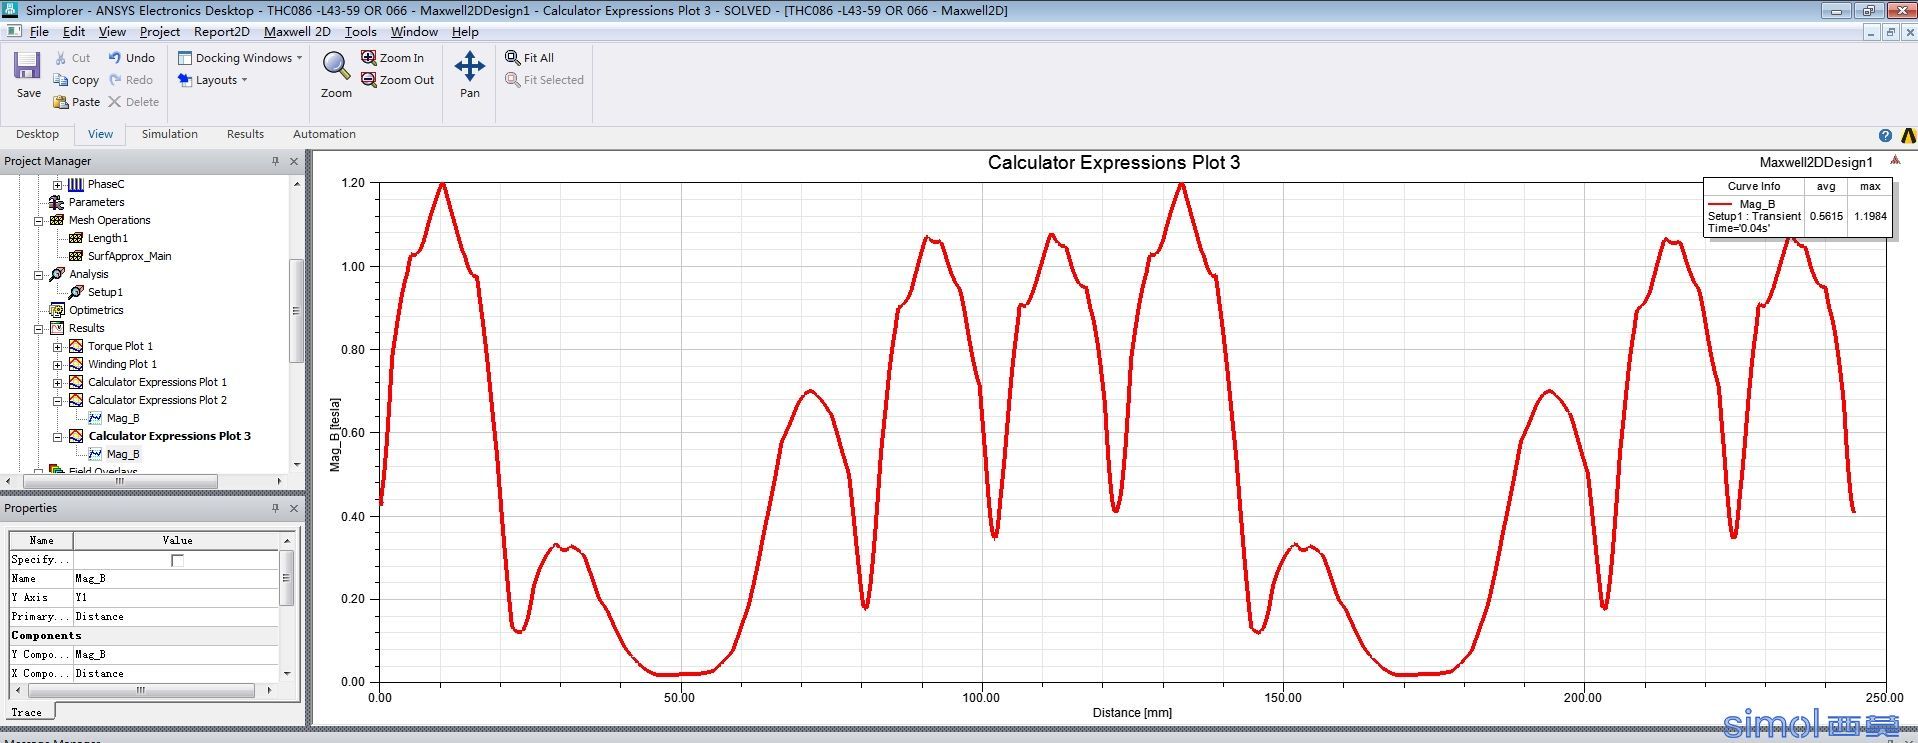The image size is (1918, 743).
Task: Click the Fit Selected icon
Action: 512,80
